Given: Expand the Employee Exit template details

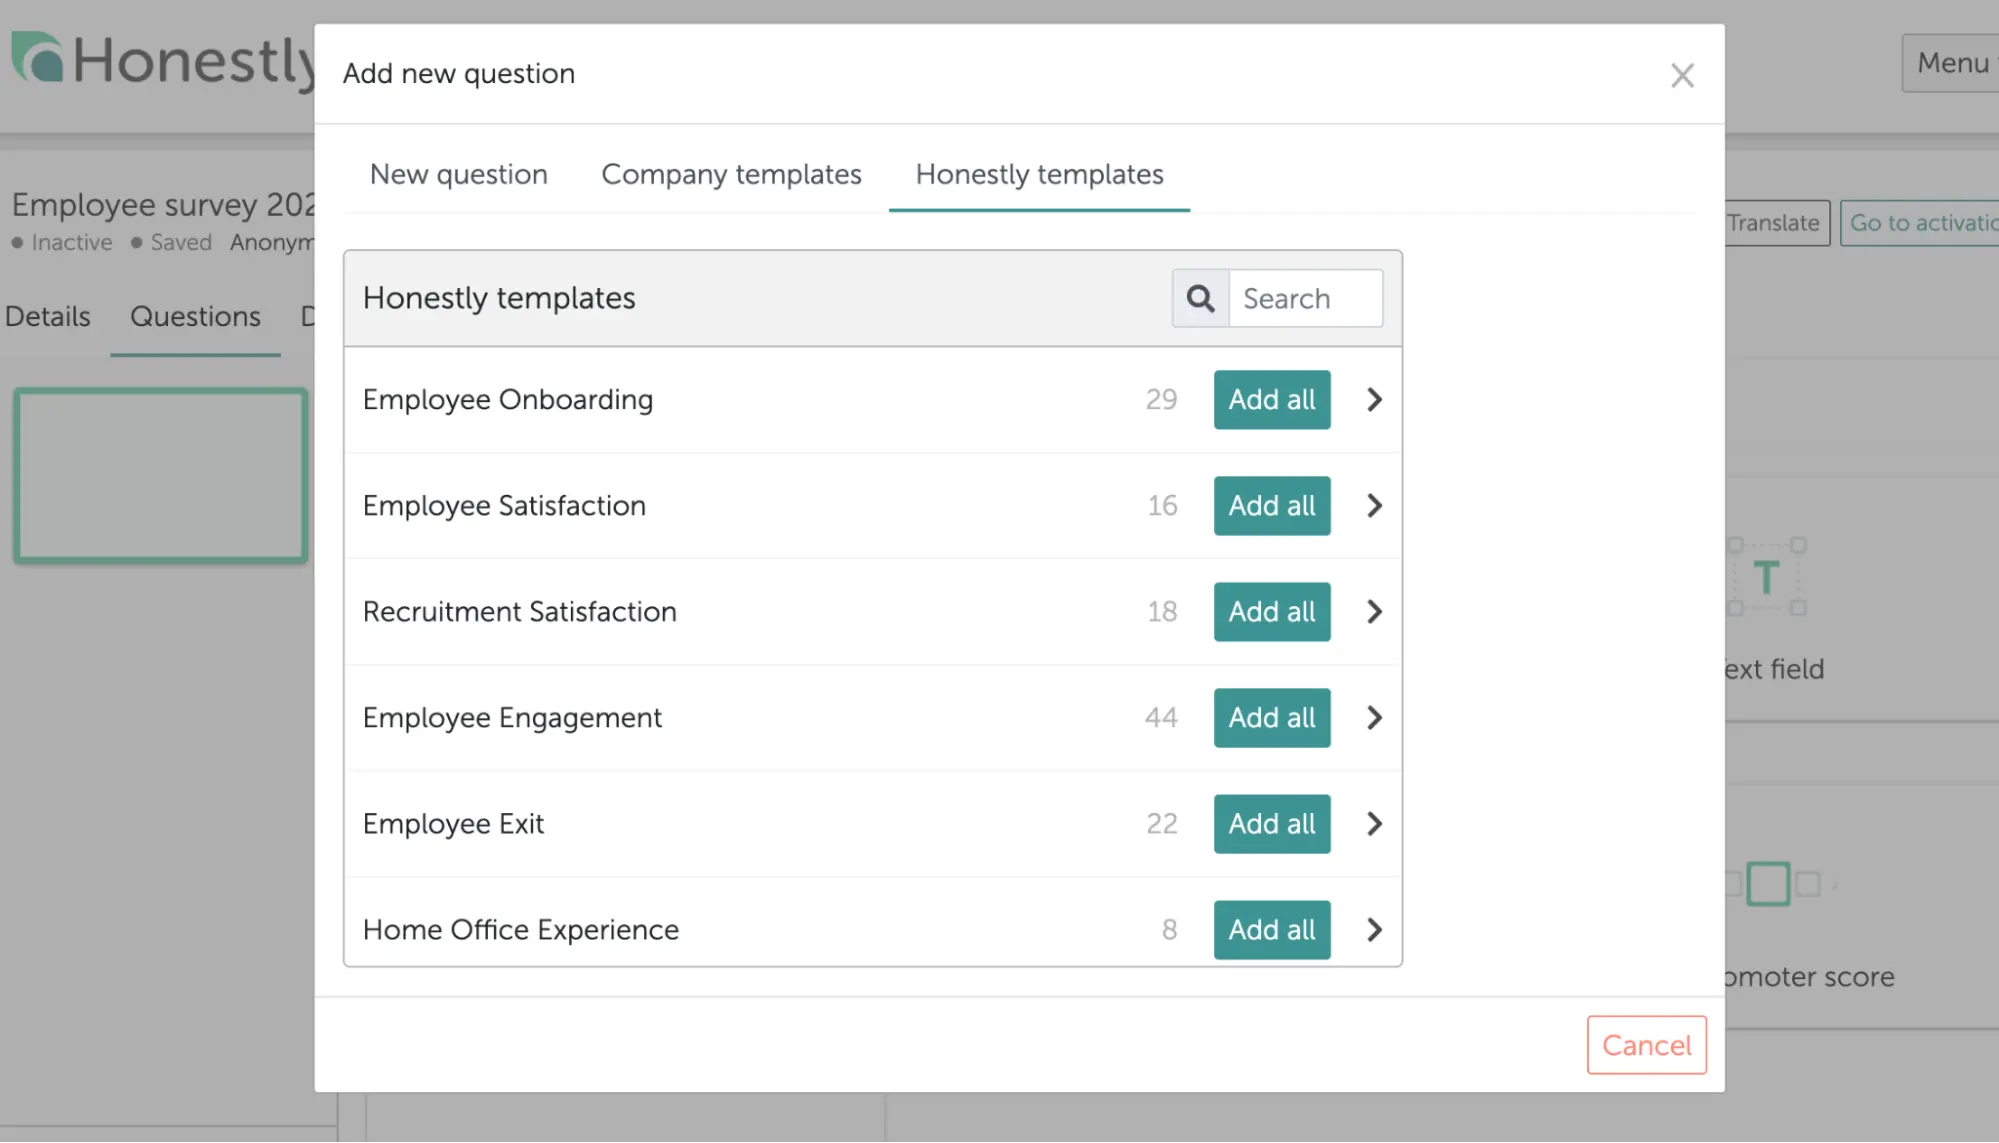Looking at the screenshot, I should (1374, 823).
